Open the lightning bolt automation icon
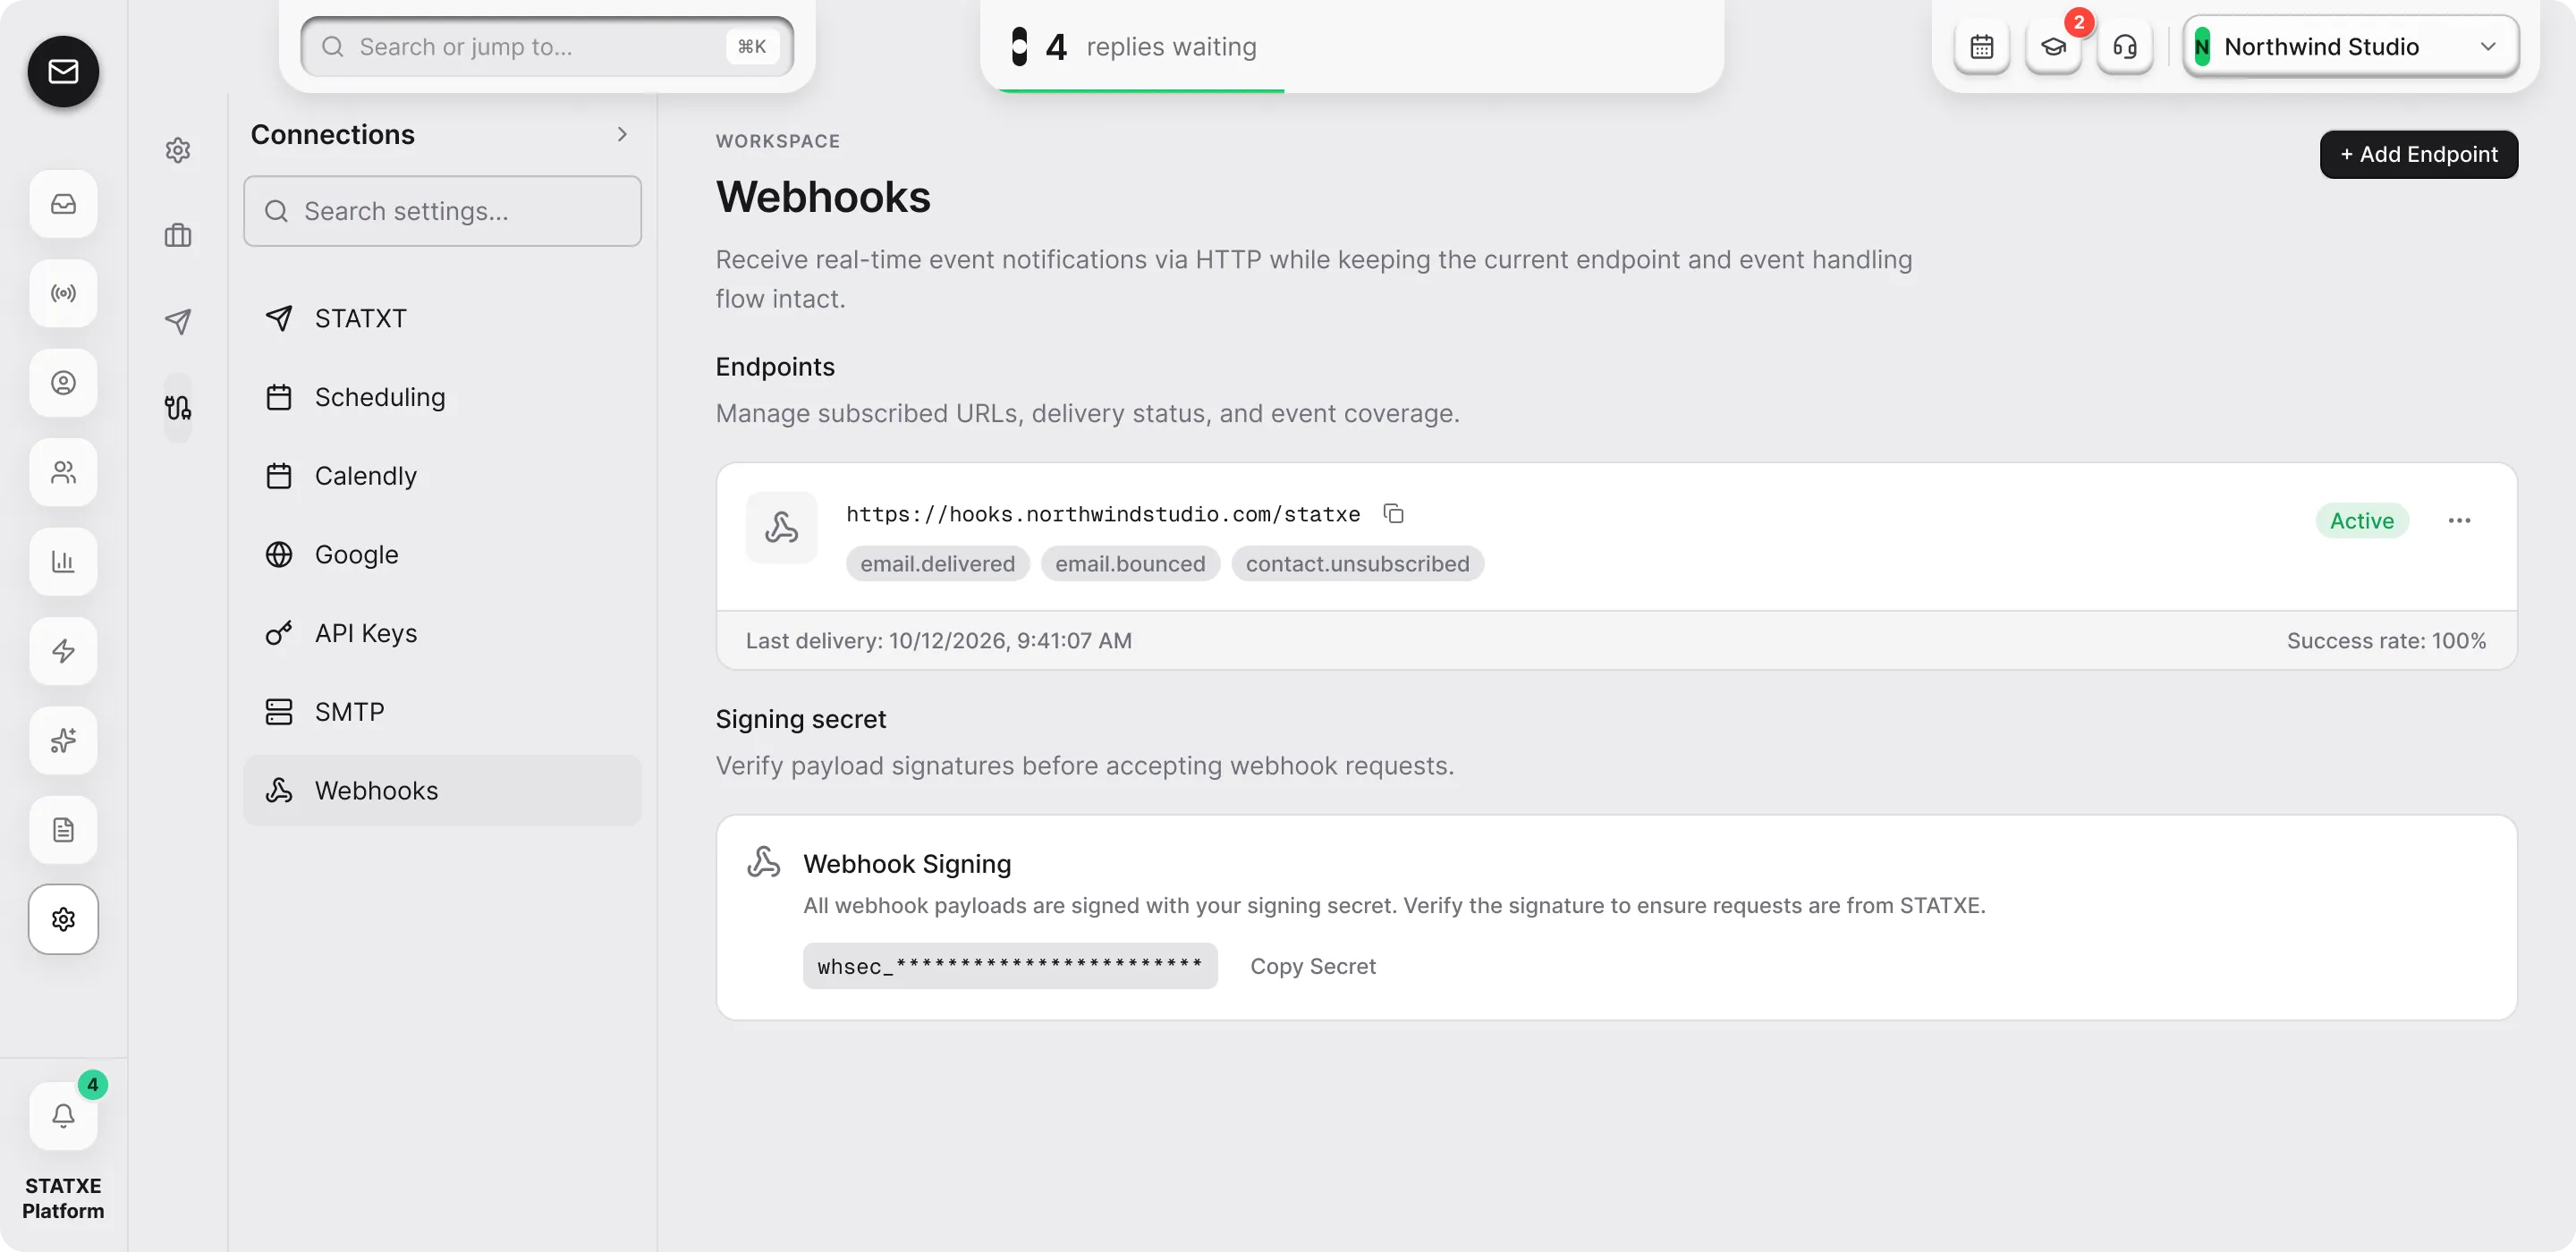This screenshot has height=1252, width=2576. 63,651
